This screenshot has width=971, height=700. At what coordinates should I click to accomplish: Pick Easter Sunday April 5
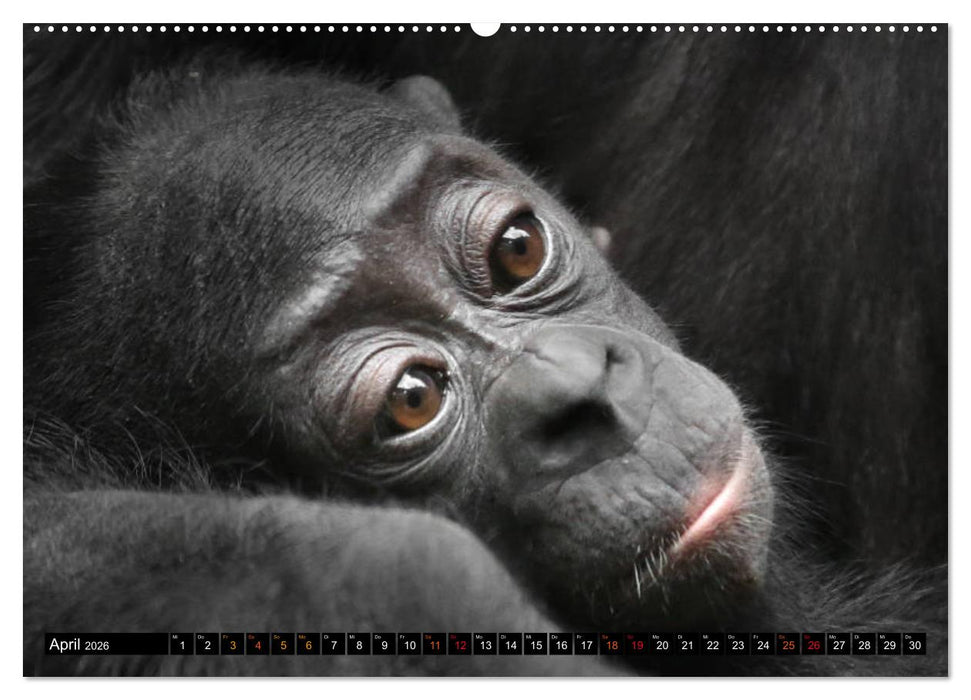click(283, 645)
